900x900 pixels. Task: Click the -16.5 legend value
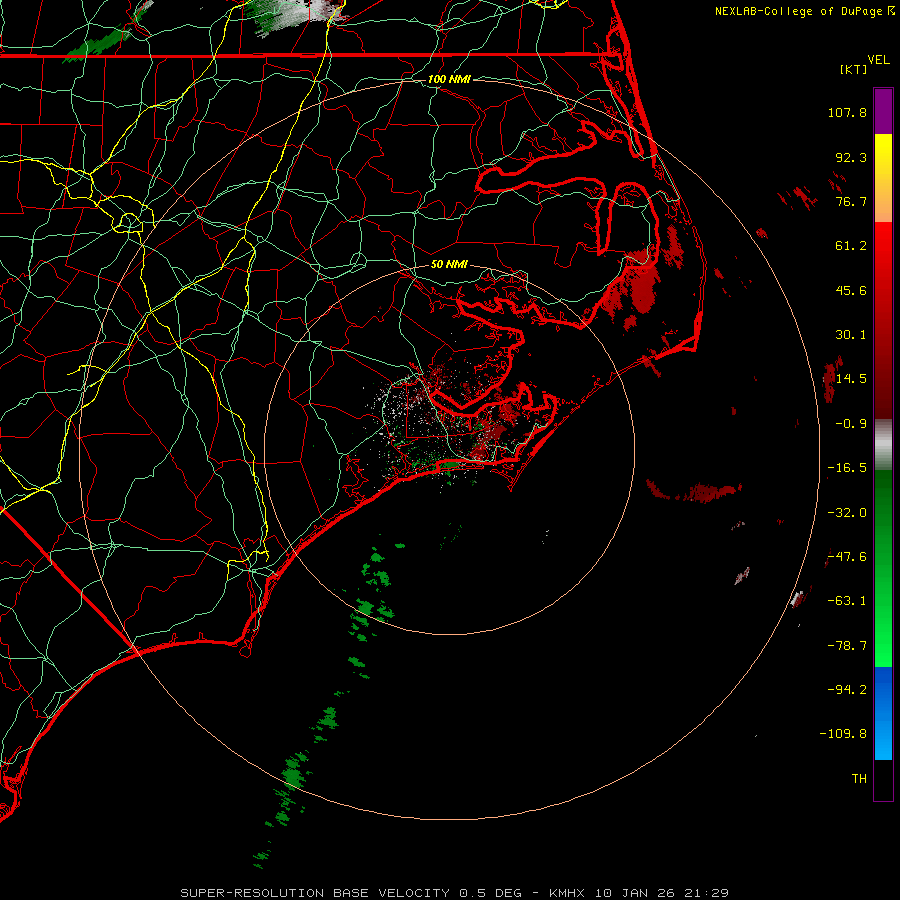pos(847,468)
